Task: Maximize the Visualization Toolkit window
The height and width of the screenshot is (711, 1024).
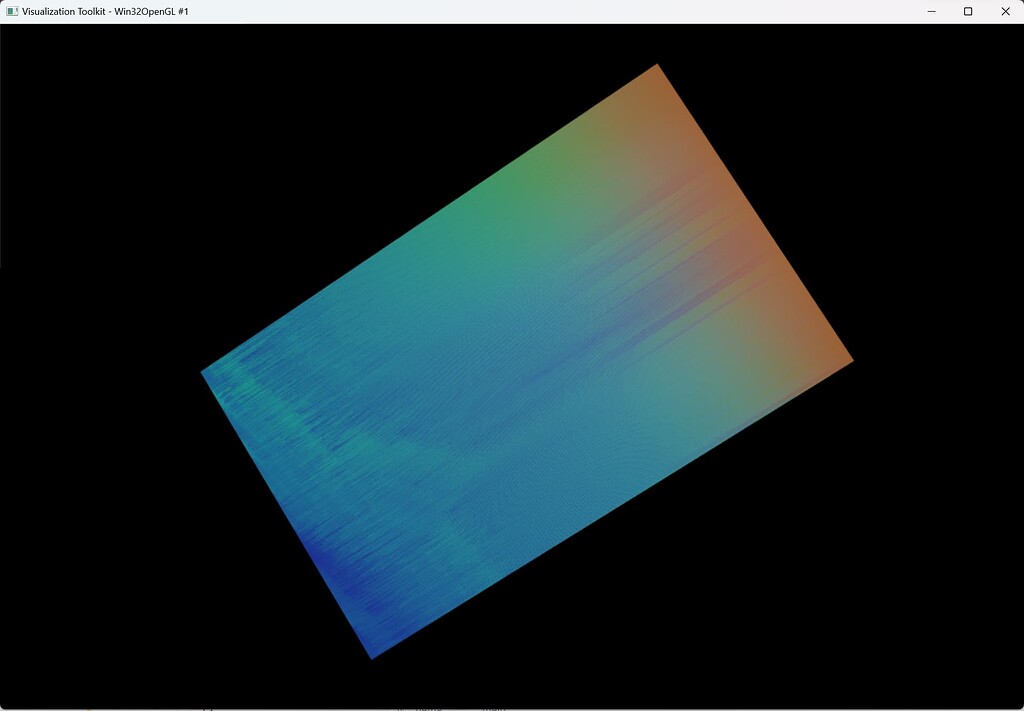Action: pyautogui.click(x=968, y=11)
